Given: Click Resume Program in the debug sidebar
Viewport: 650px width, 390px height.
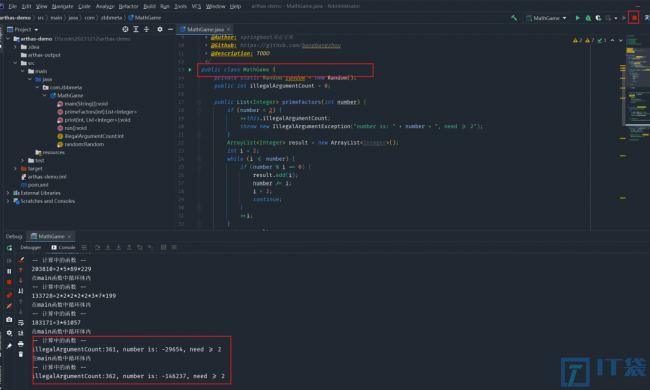Looking at the screenshot, I should pyautogui.click(x=9, y=261).
